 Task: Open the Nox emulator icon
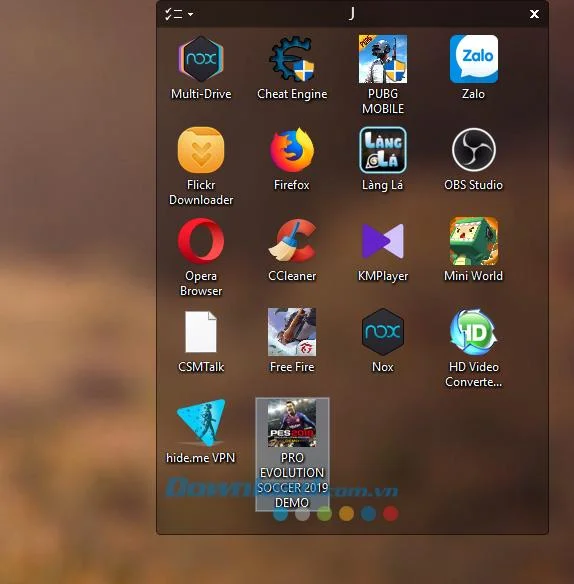click(383, 332)
